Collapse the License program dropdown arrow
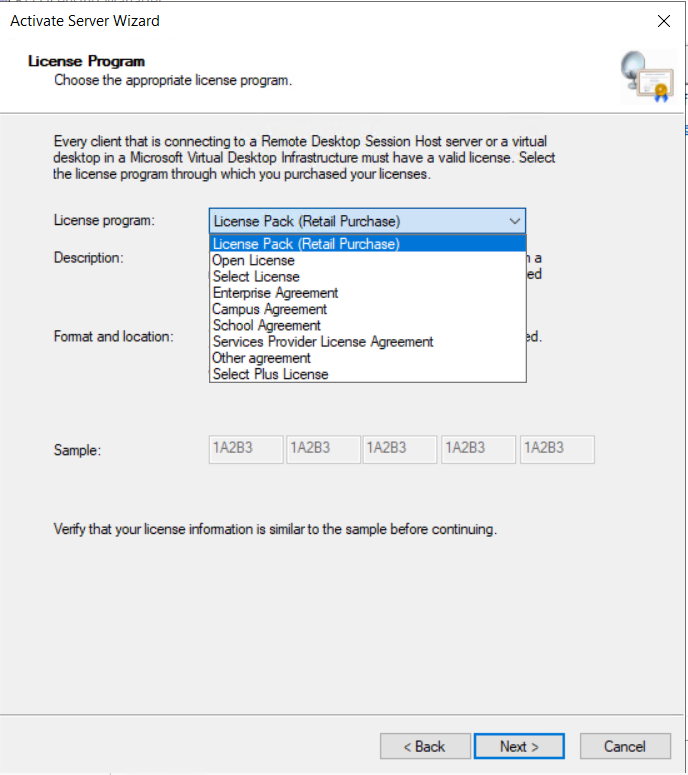The height and width of the screenshot is (775, 688). point(514,221)
